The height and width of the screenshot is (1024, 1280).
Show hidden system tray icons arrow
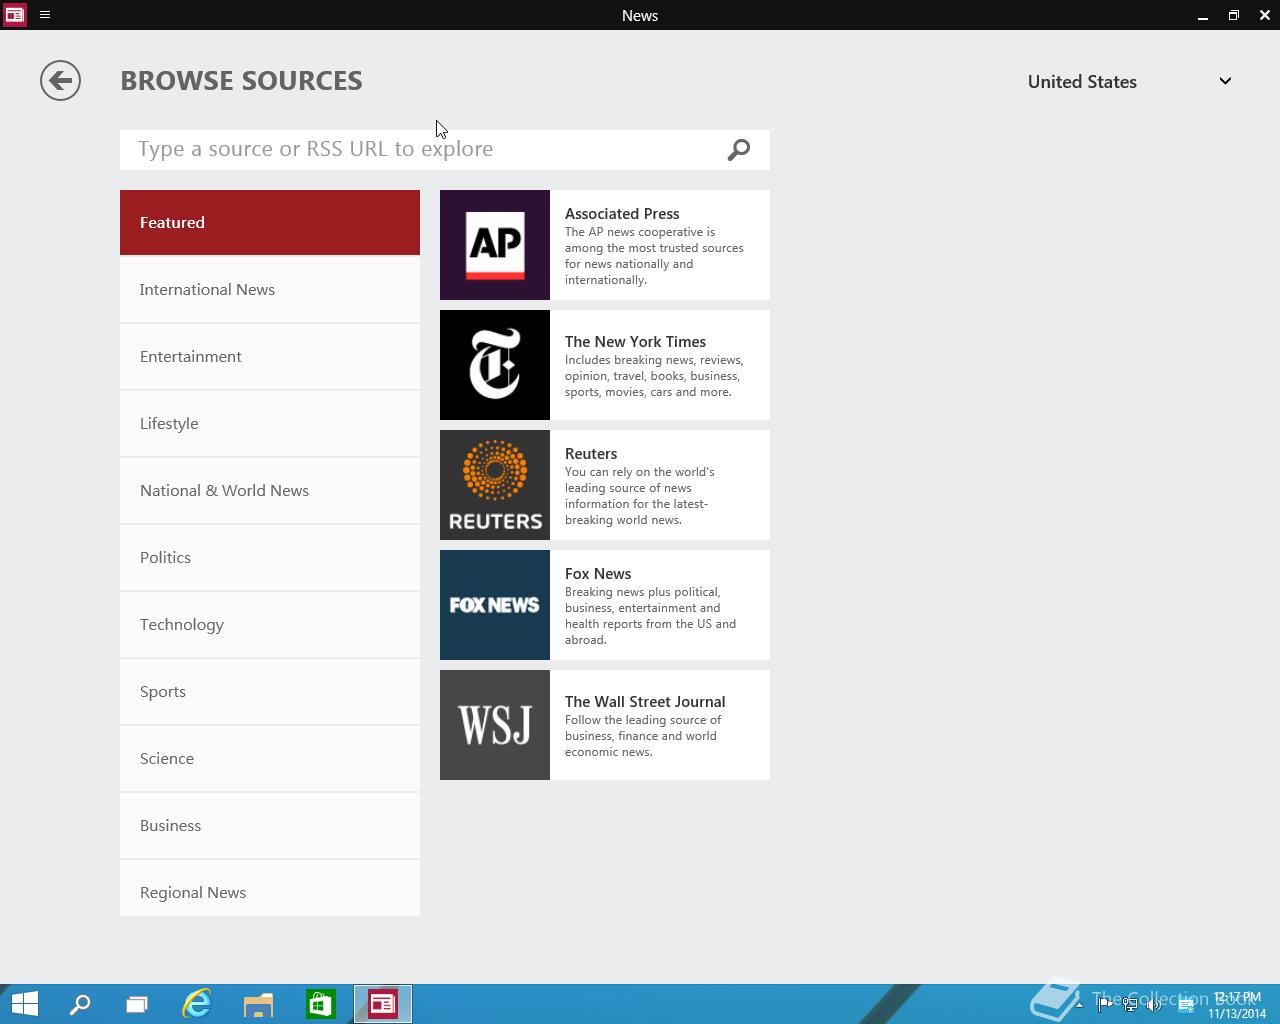click(1079, 1005)
